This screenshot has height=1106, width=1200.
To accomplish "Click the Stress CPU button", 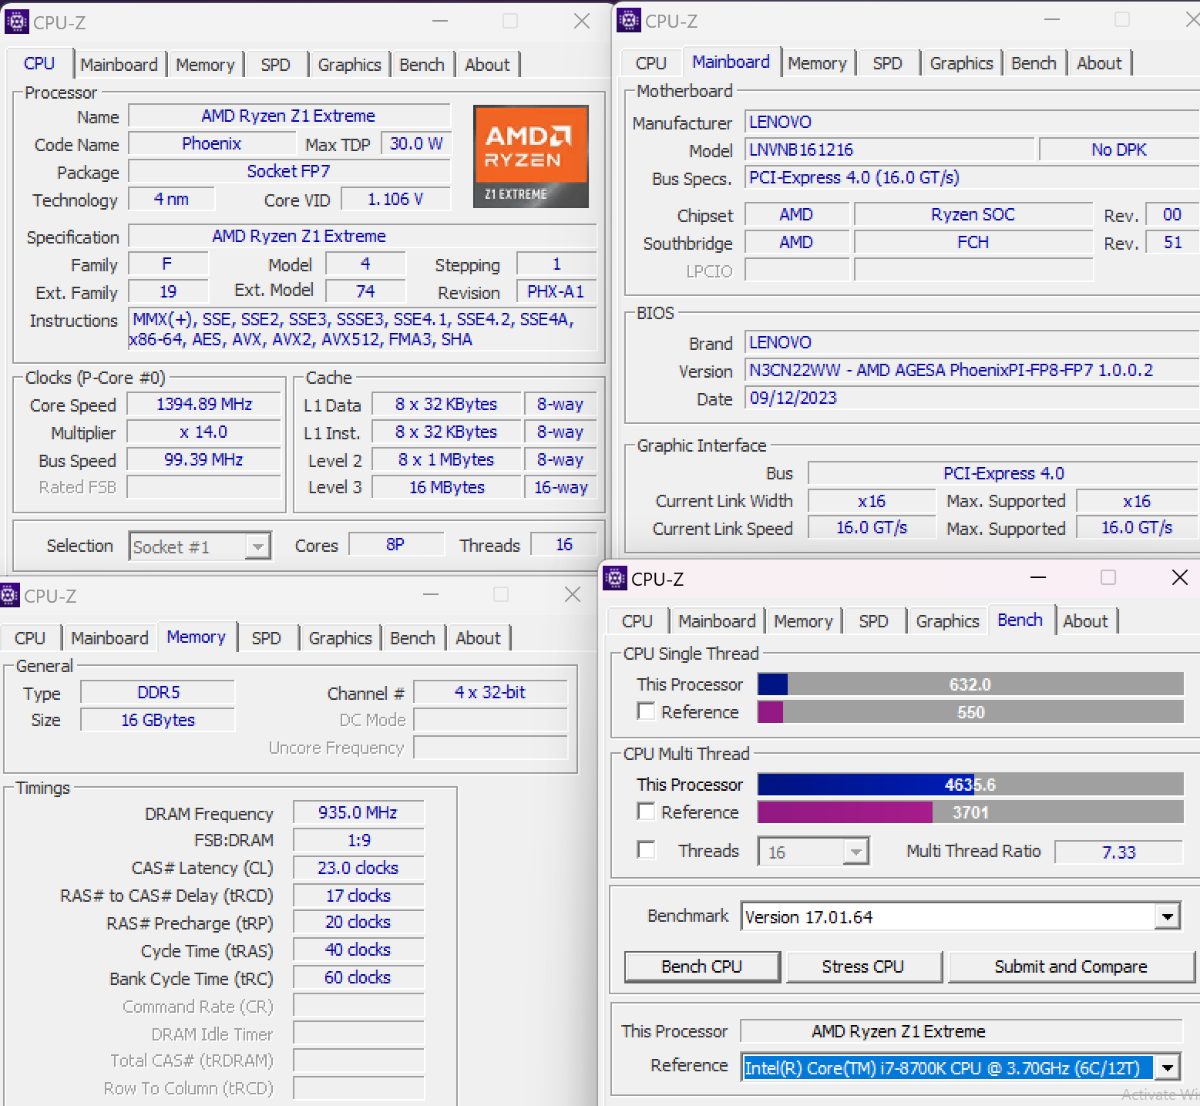I will click(x=863, y=967).
